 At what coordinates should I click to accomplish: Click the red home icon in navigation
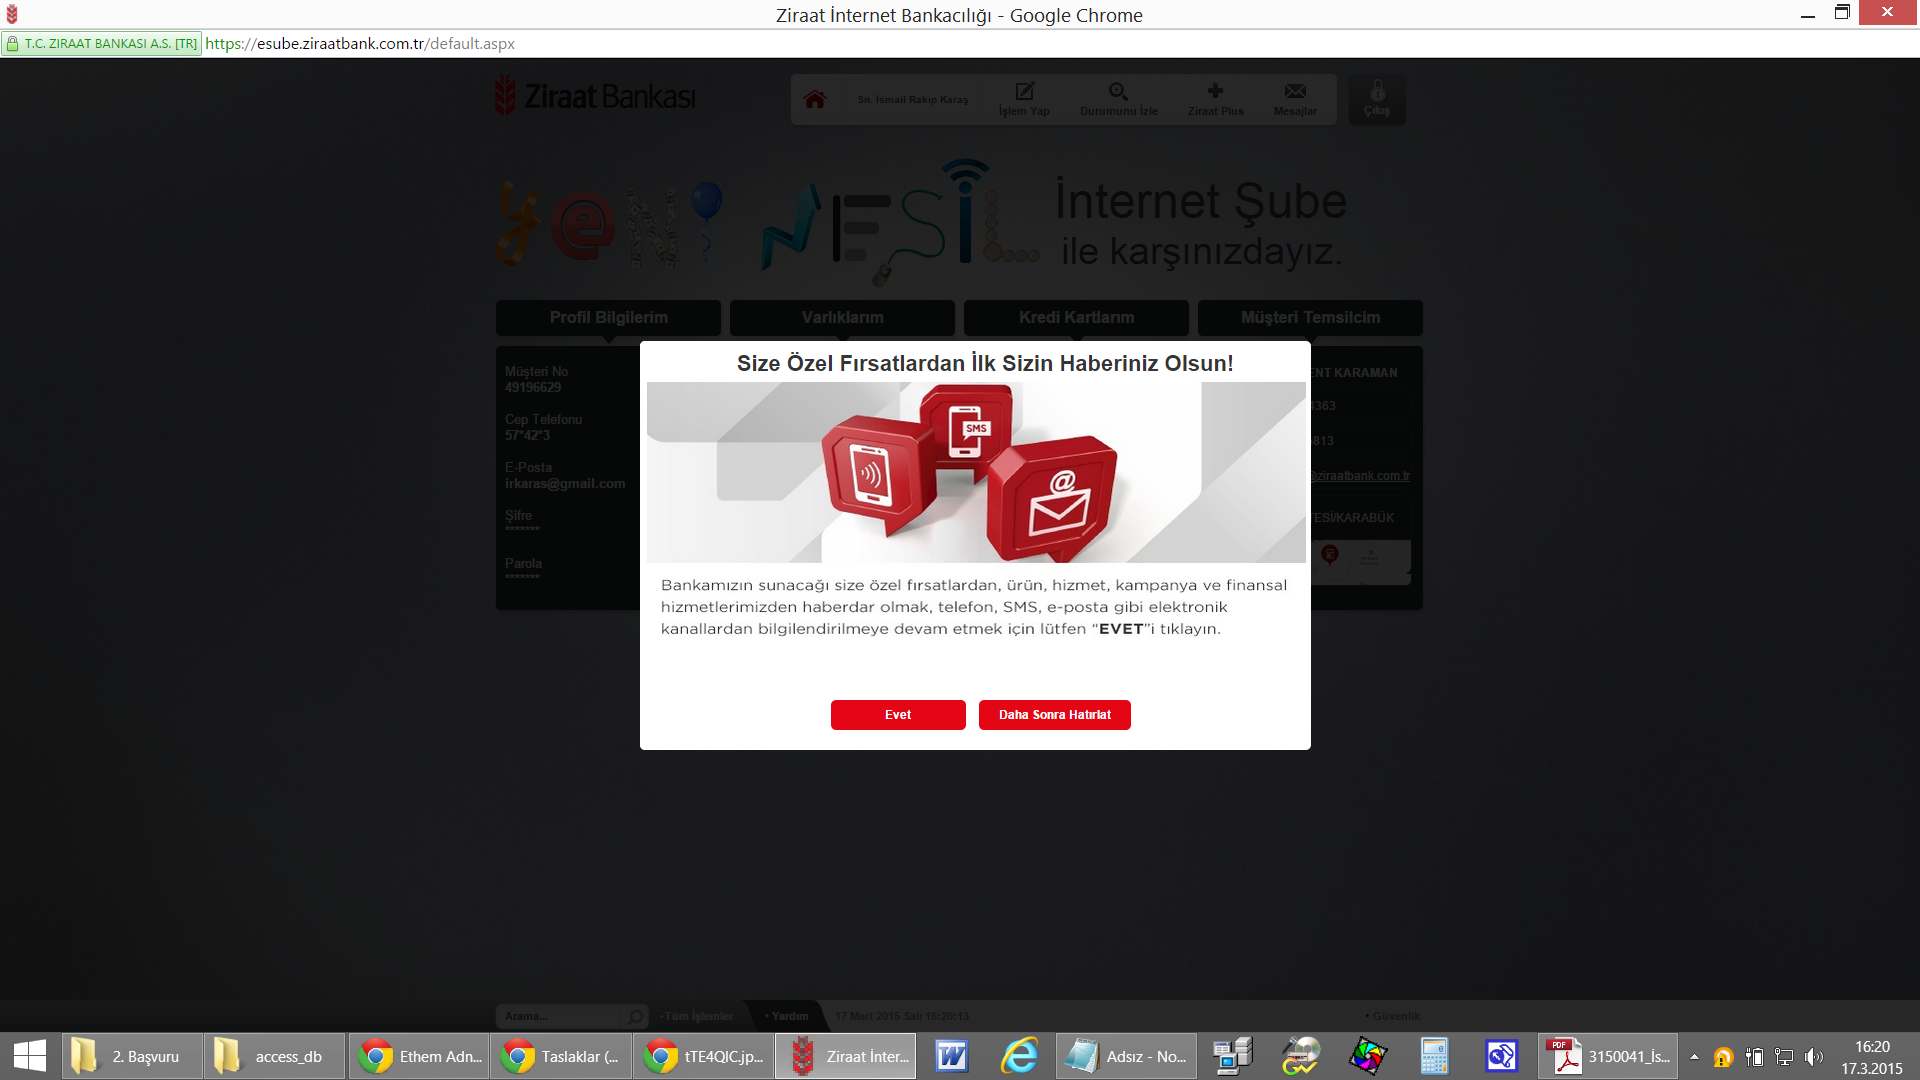click(815, 99)
